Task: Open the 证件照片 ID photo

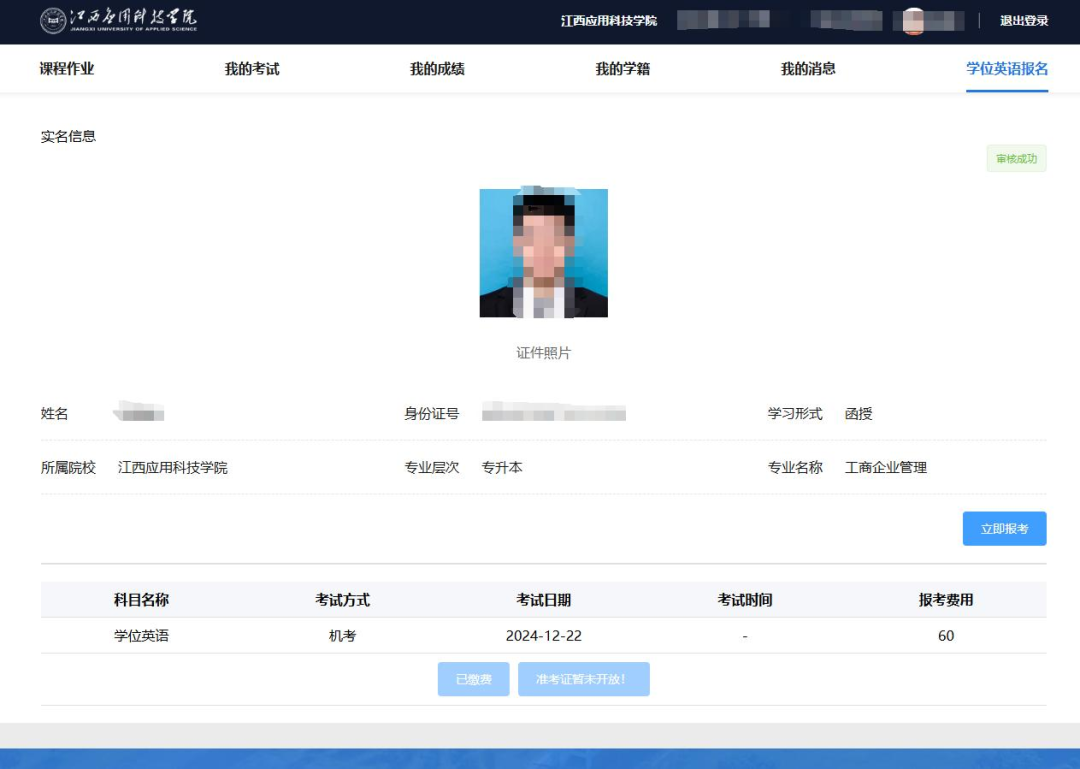Action: point(542,252)
